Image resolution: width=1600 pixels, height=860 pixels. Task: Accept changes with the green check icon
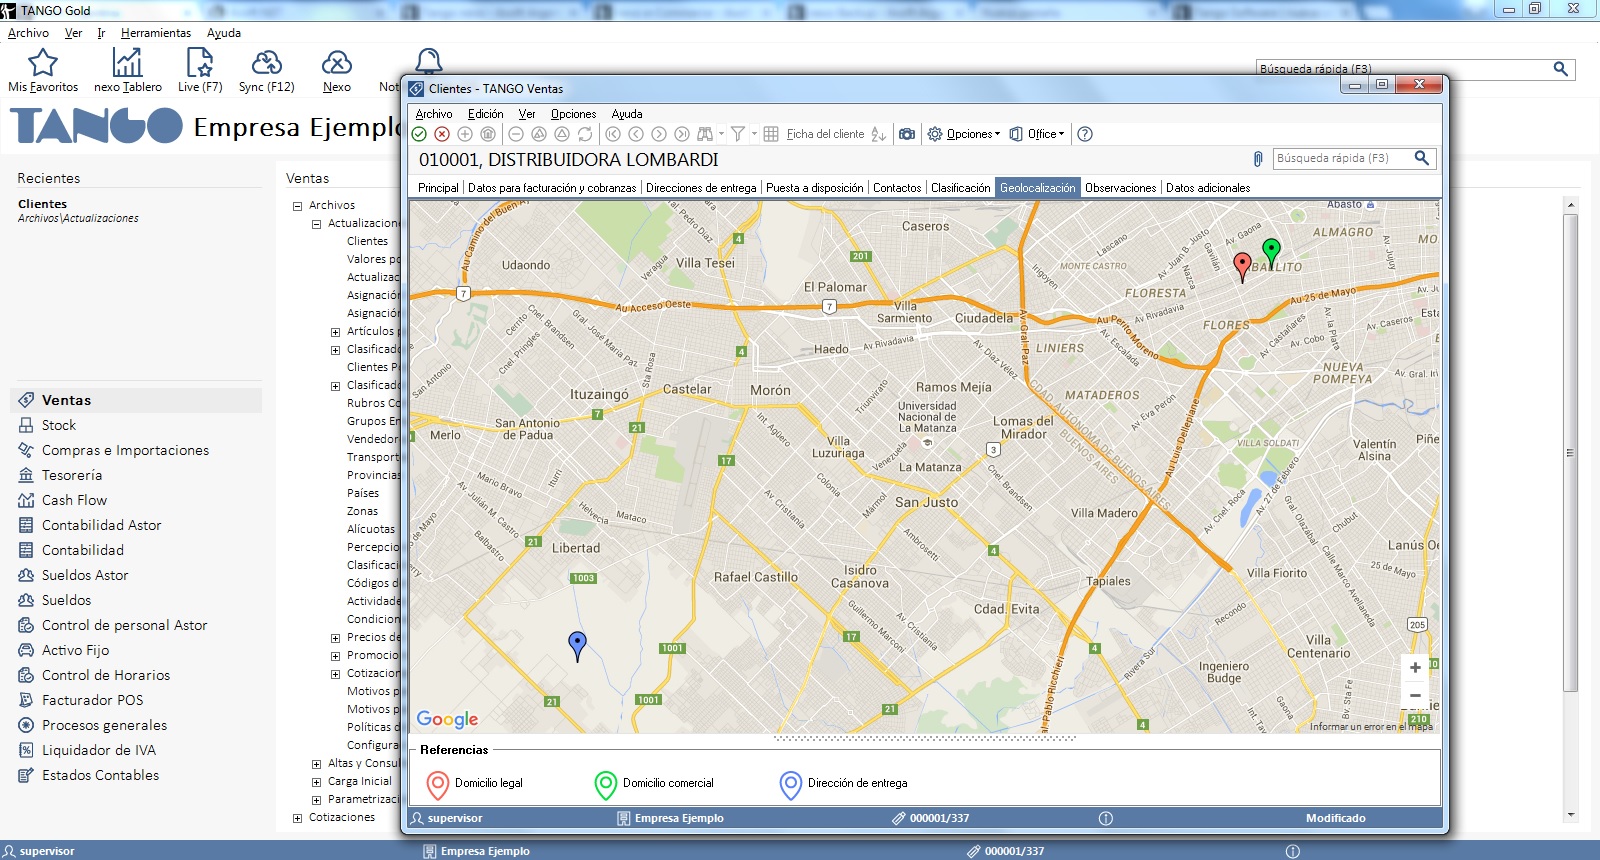[x=419, y=134]
